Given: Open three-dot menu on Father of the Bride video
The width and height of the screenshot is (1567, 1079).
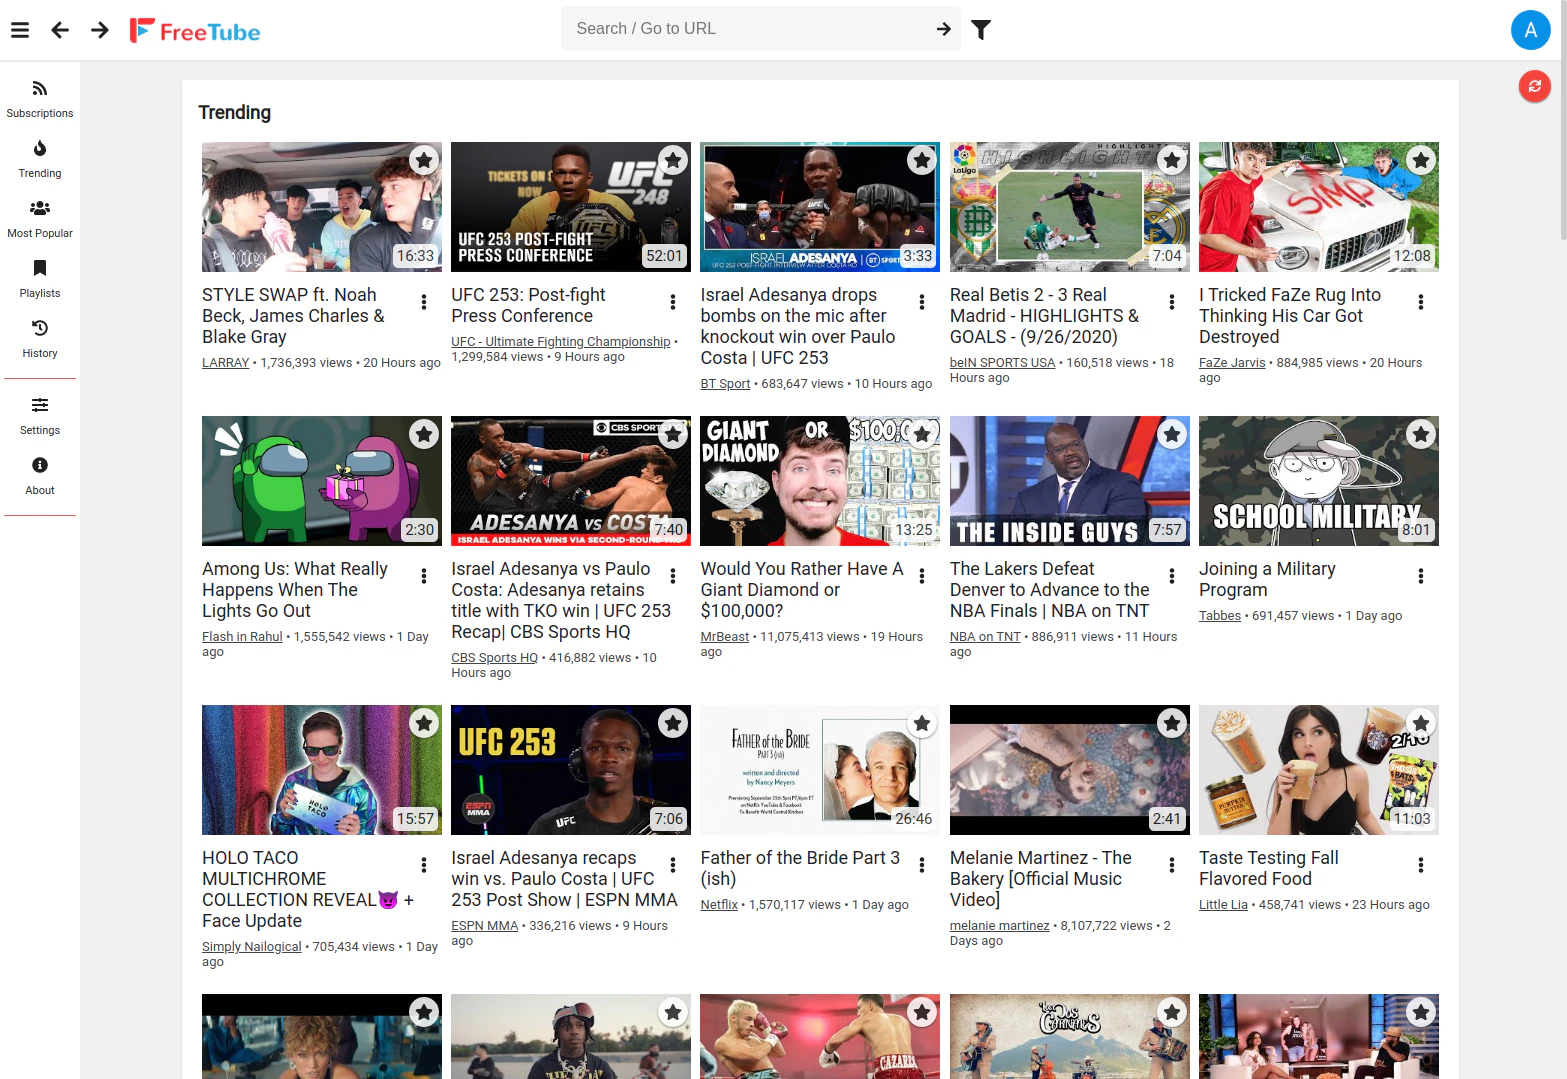Looking at the screenshot, I should [920, 864].
